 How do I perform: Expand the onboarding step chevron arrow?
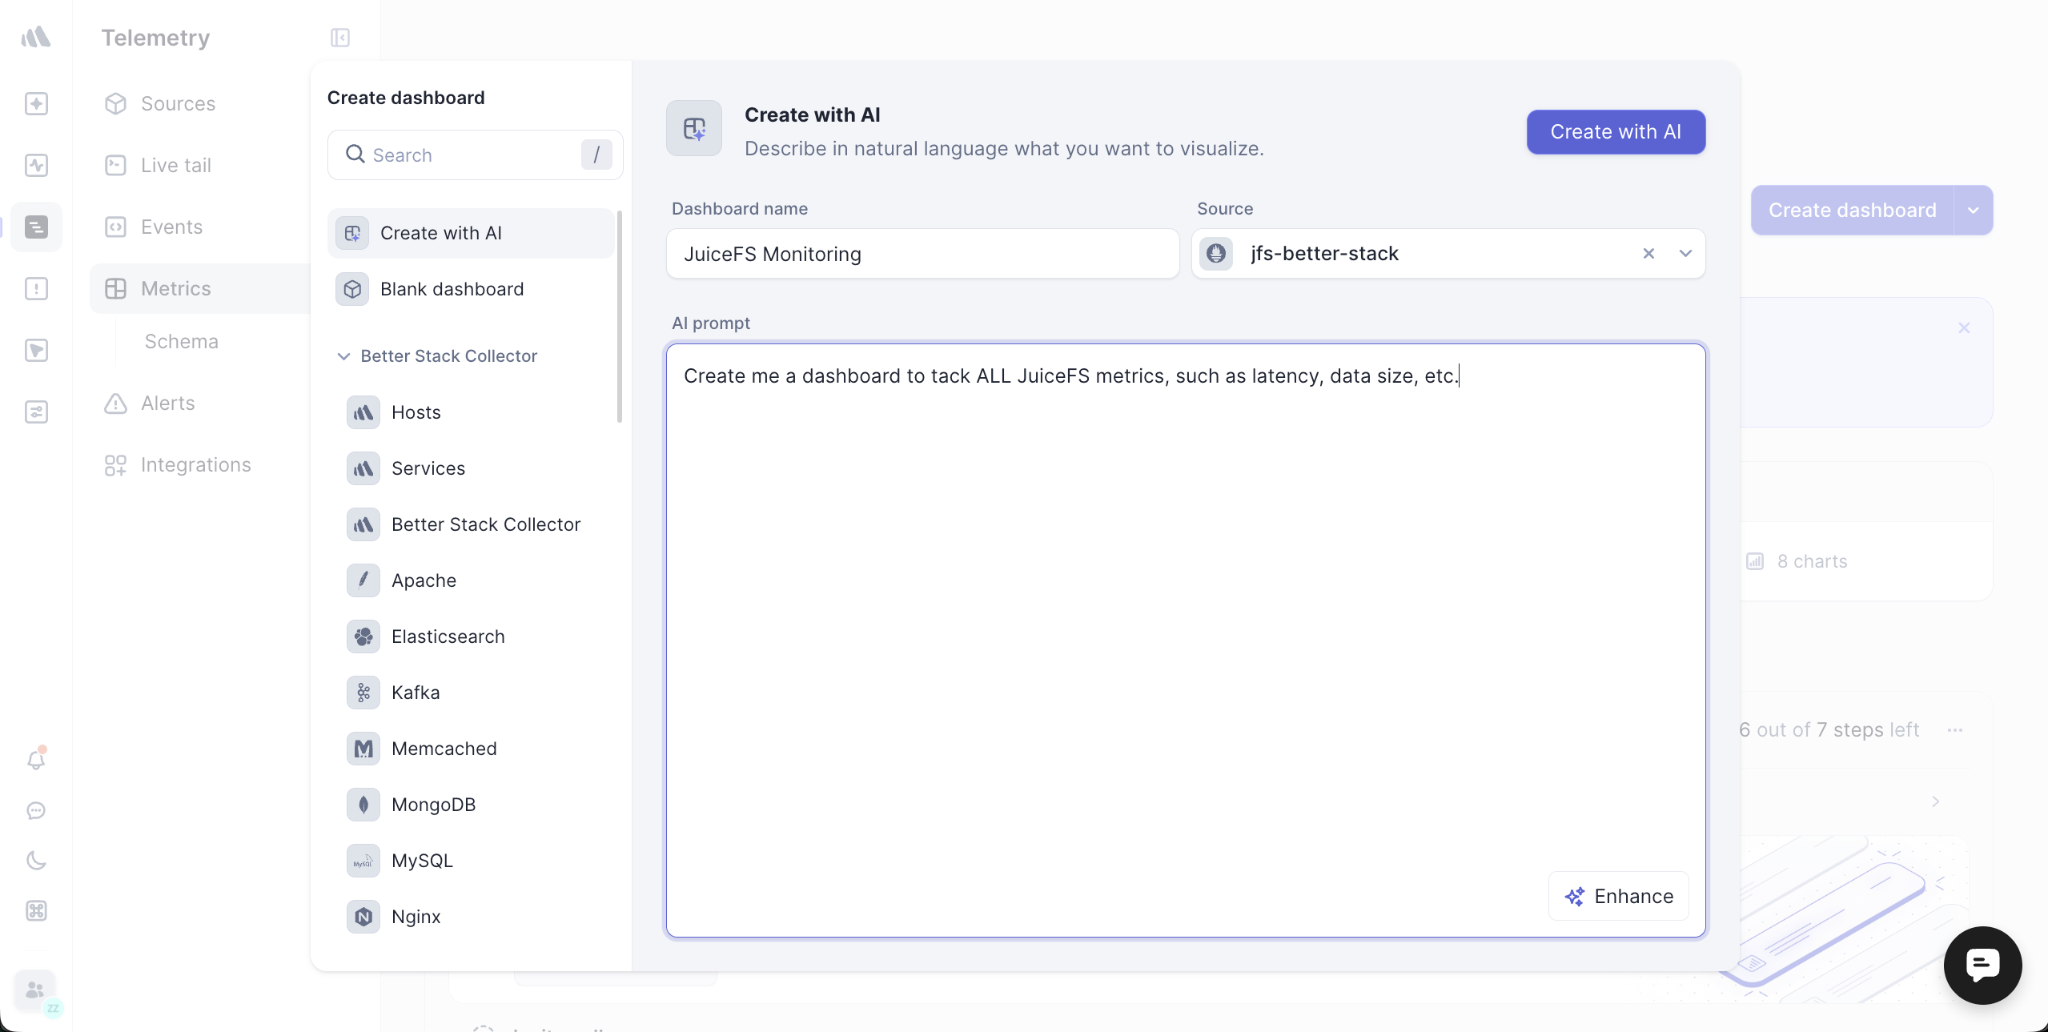1936,801
